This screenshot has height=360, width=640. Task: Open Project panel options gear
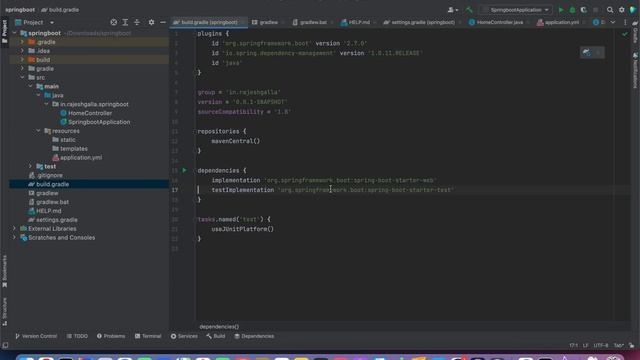tap(151, 22)
